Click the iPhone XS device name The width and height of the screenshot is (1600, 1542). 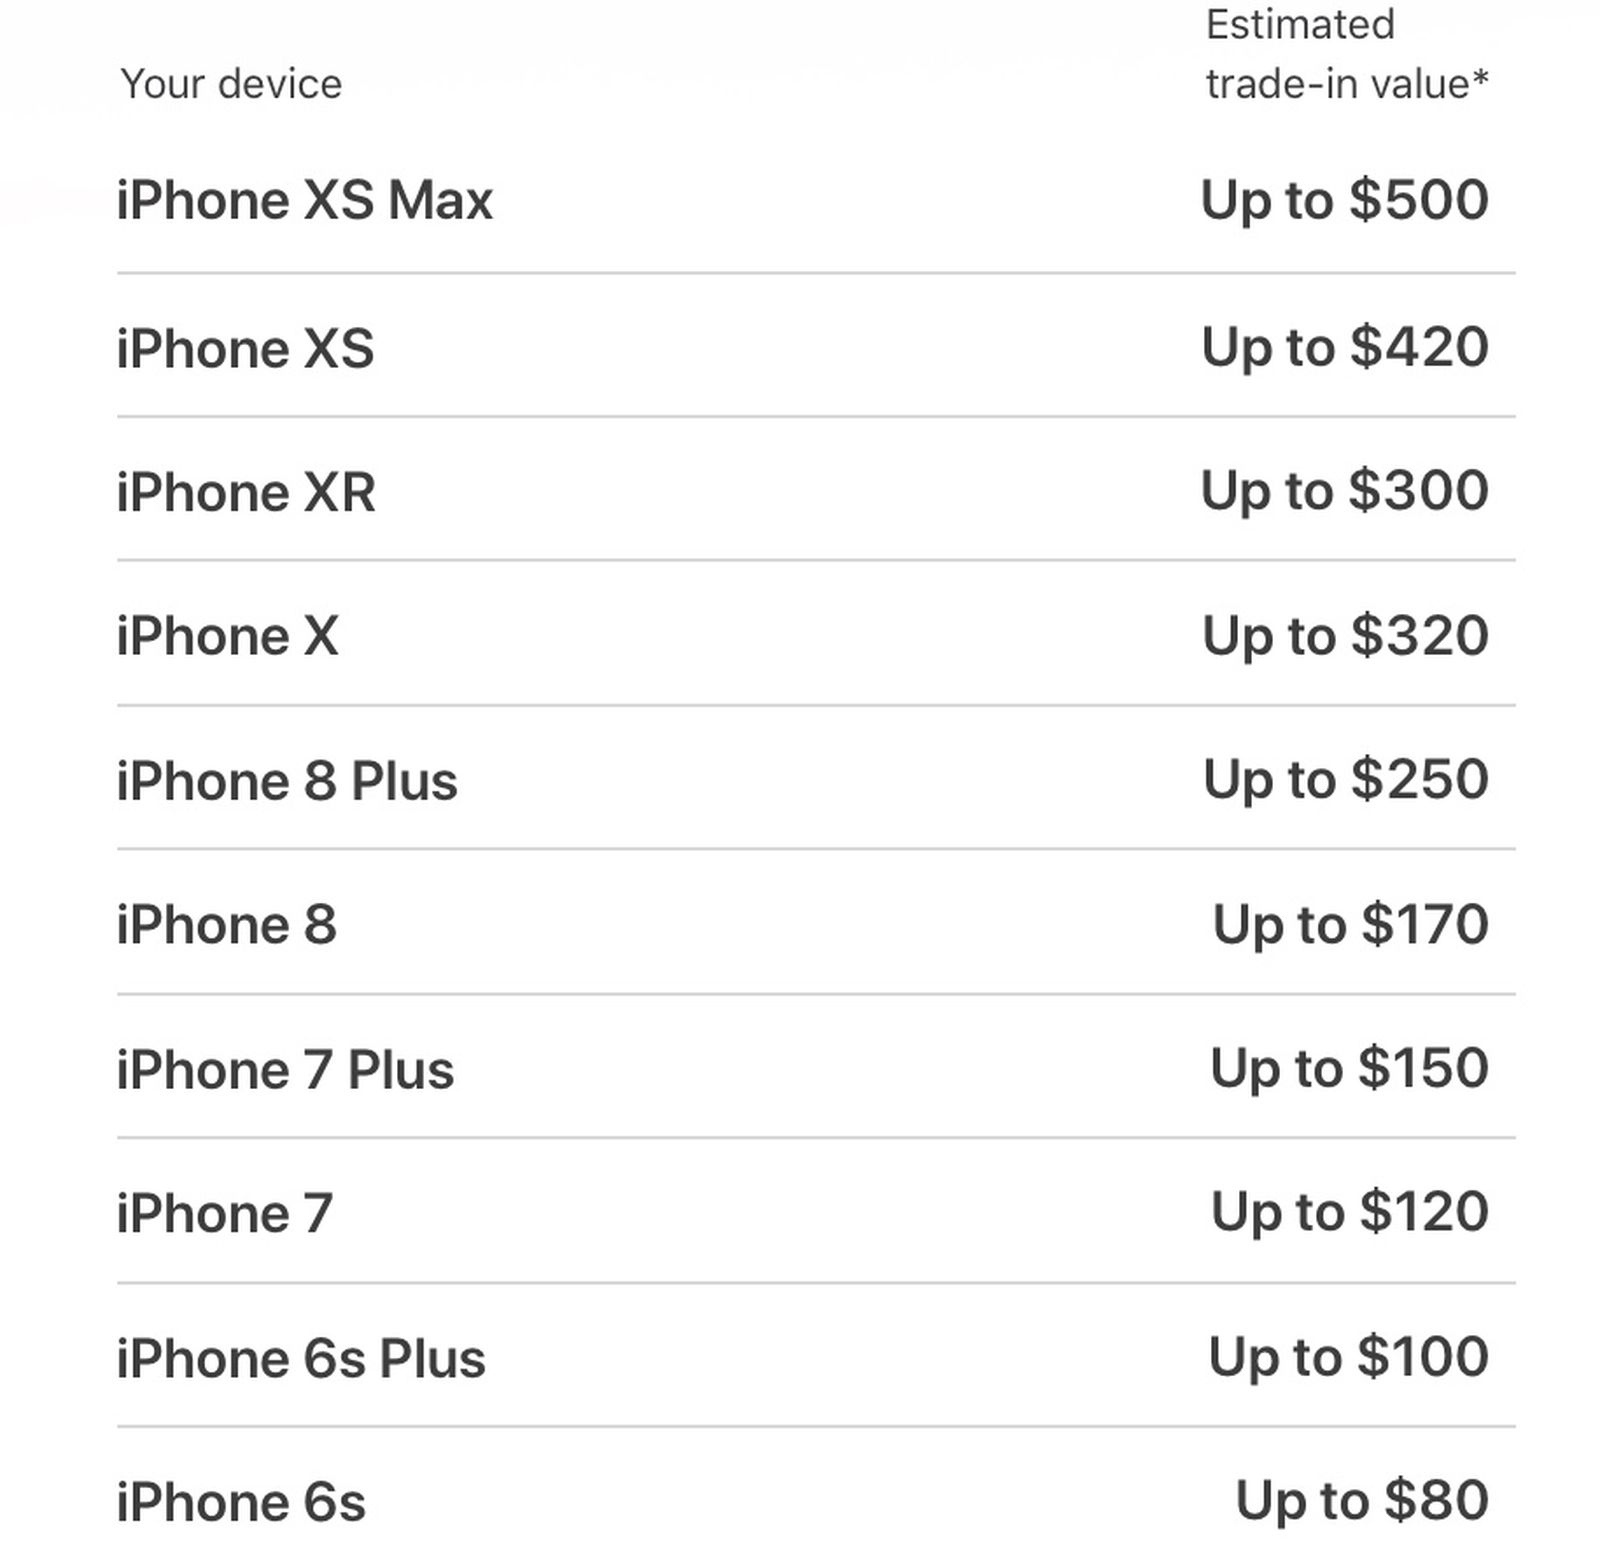(245, 349)
